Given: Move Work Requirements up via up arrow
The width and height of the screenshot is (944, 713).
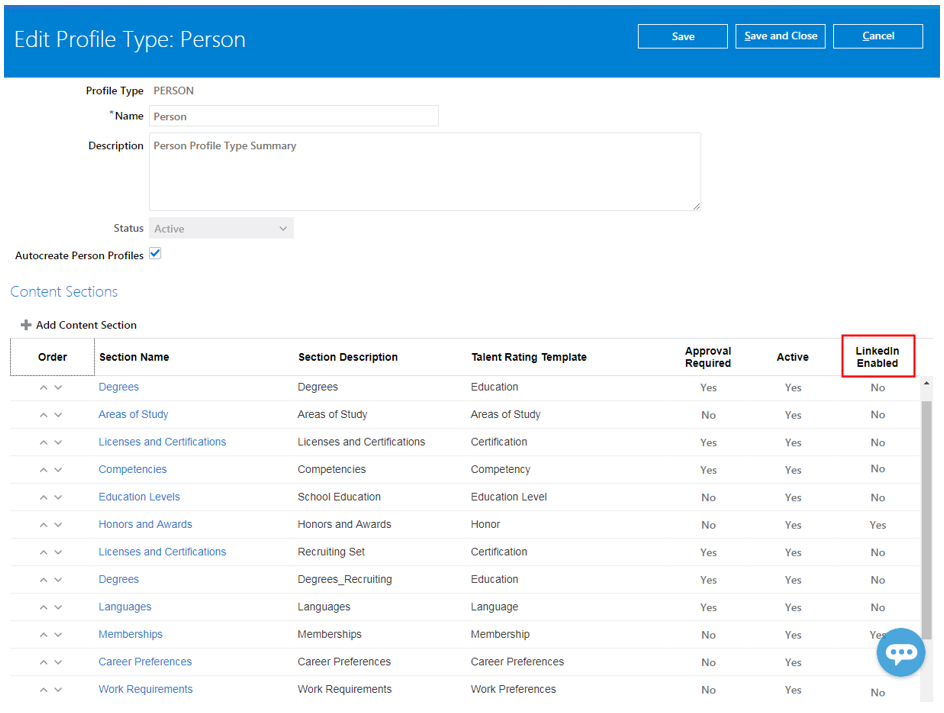Looking at the screenshot, I should pyautogui.click(x=43, y=689).
